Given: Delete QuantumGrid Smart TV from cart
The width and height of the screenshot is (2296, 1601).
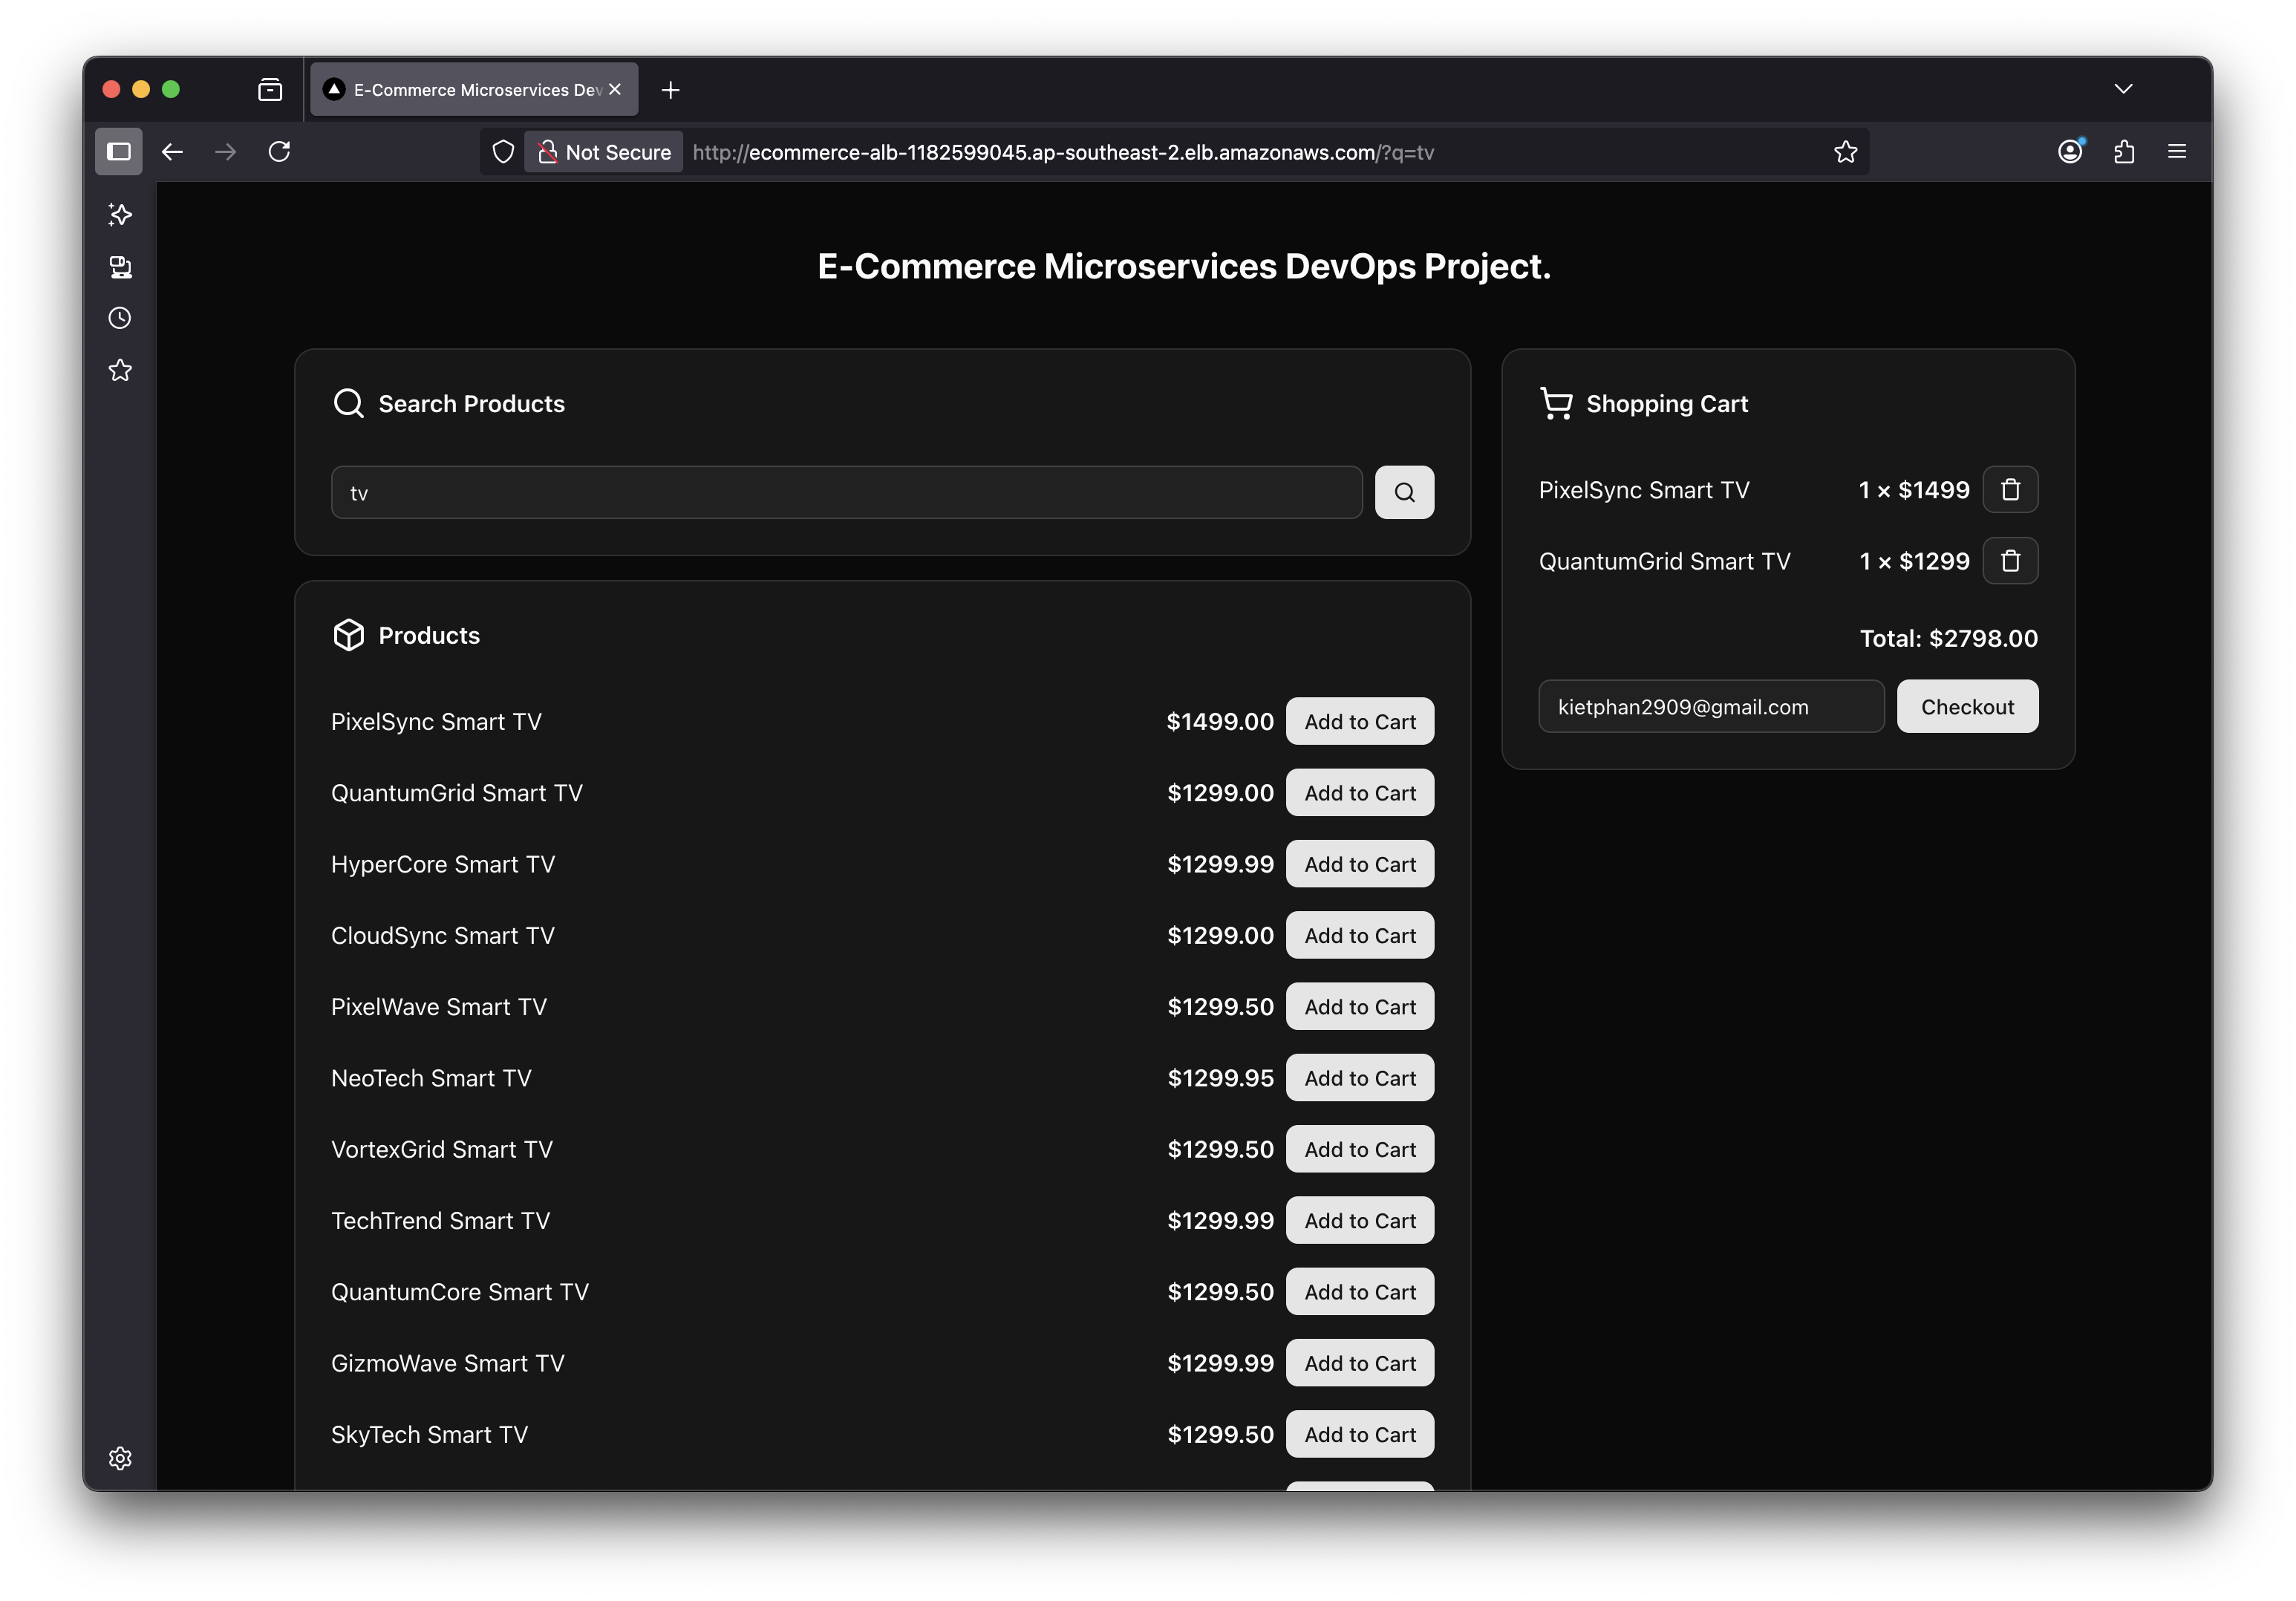Looking at the screenshot, I should [2010, 561].
